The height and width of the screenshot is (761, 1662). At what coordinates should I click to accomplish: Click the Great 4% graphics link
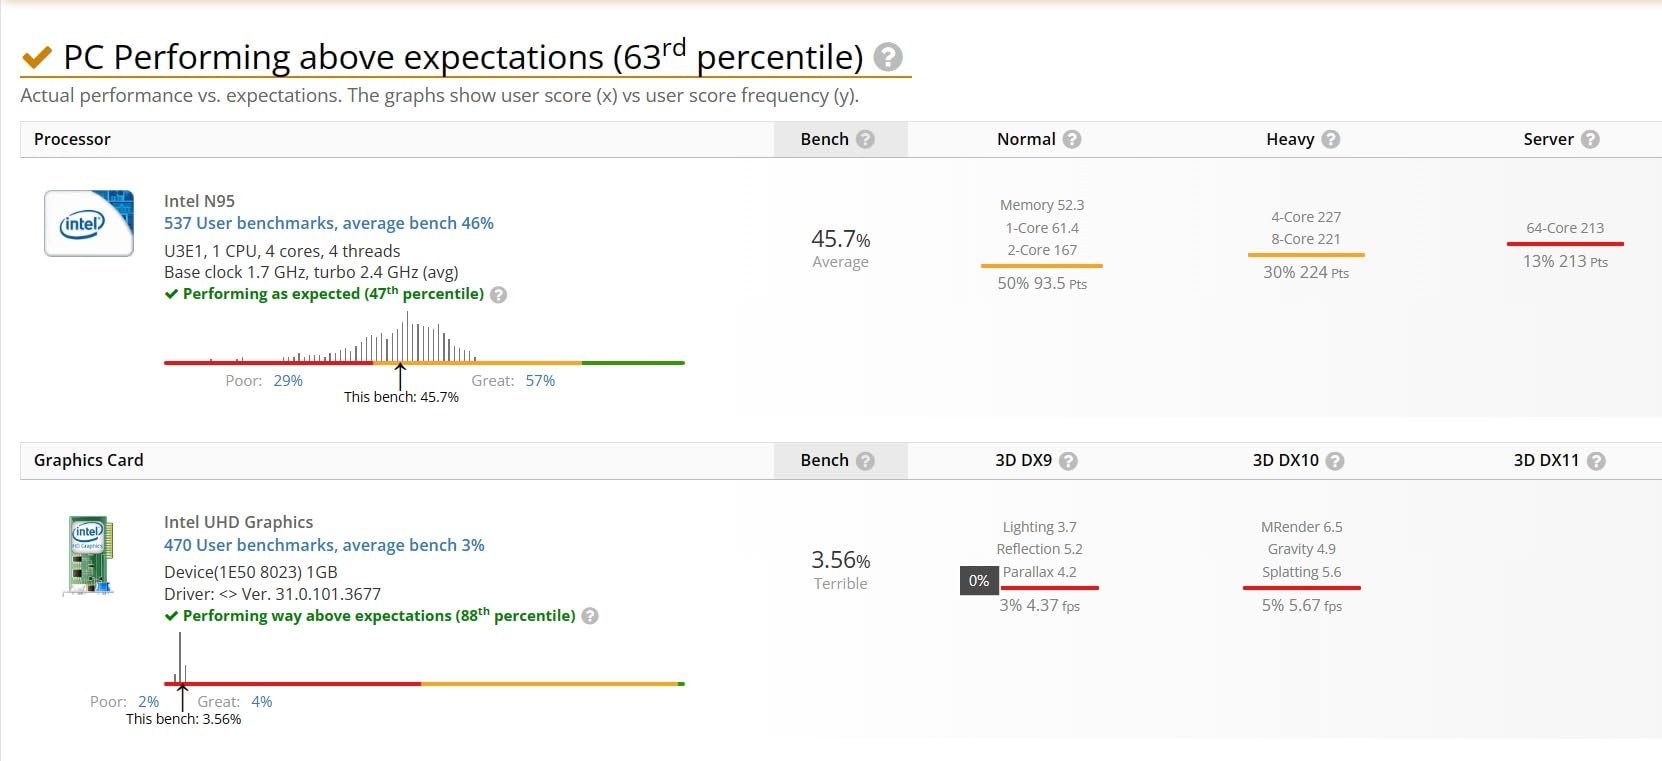pyautogui.click(x=262, y=702)
